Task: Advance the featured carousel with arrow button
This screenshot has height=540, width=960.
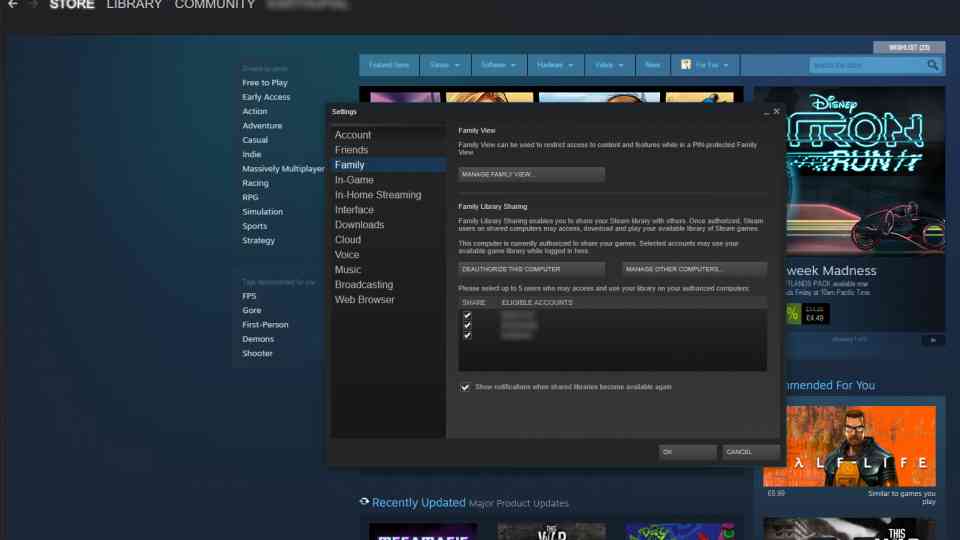Action: pos(933,340)
